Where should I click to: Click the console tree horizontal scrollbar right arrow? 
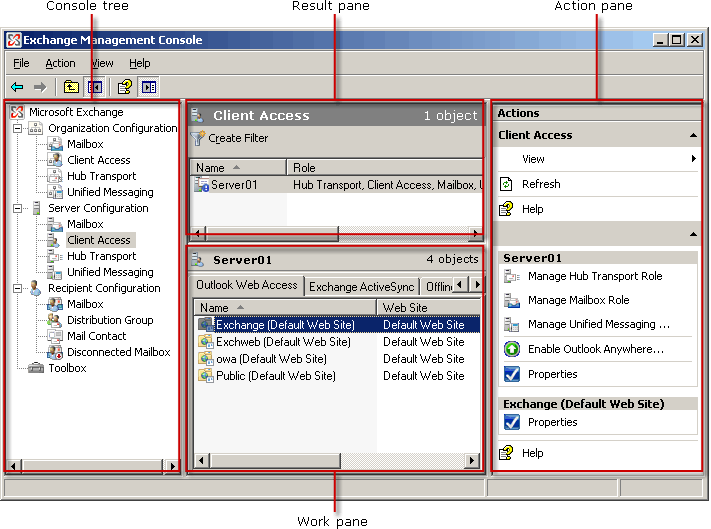pos(172,466)
